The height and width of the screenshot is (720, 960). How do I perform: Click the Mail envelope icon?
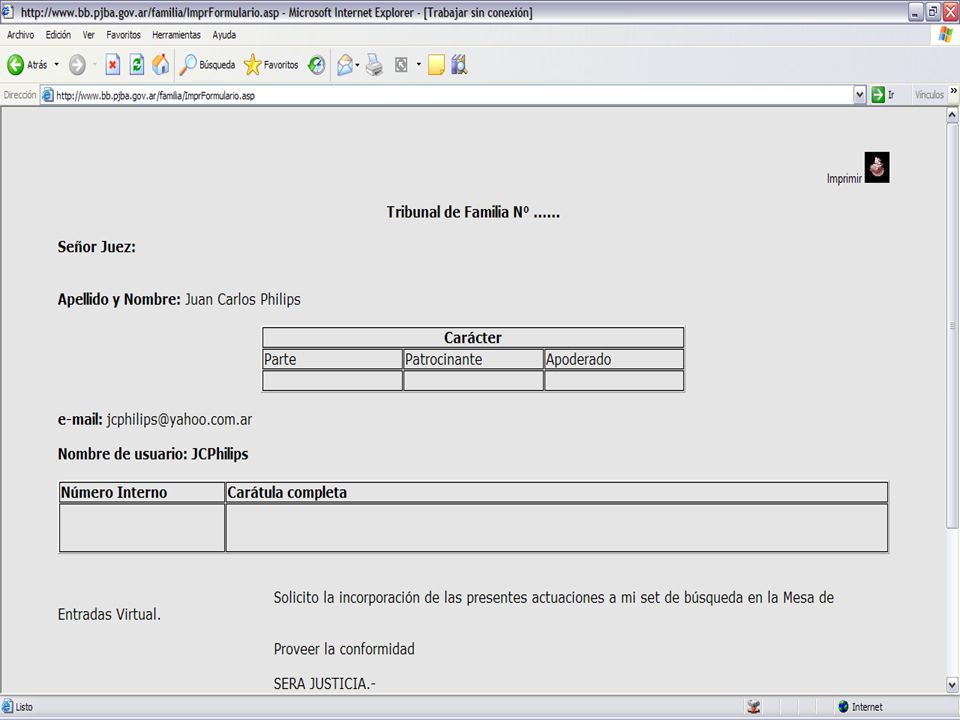point(345,64)
